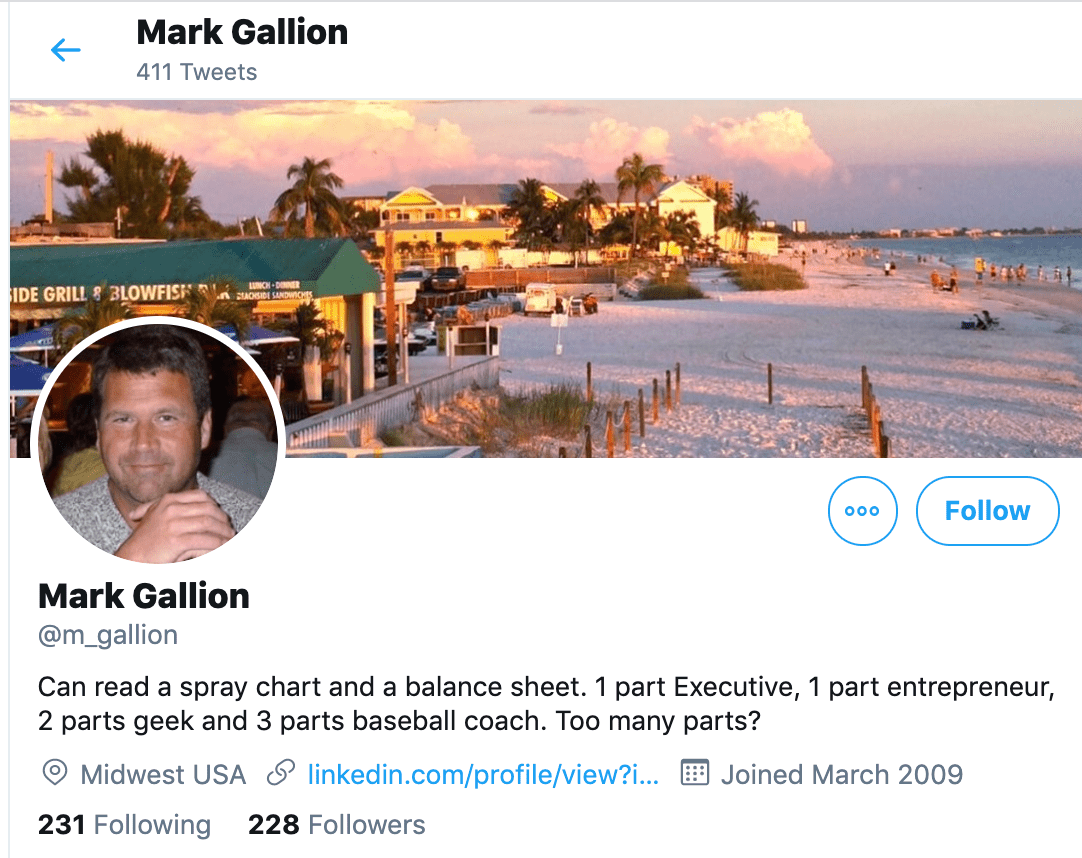The image size is (1082, 858).
Task: Click the Joined March 2009 text
Action: (x=841, y=774)
